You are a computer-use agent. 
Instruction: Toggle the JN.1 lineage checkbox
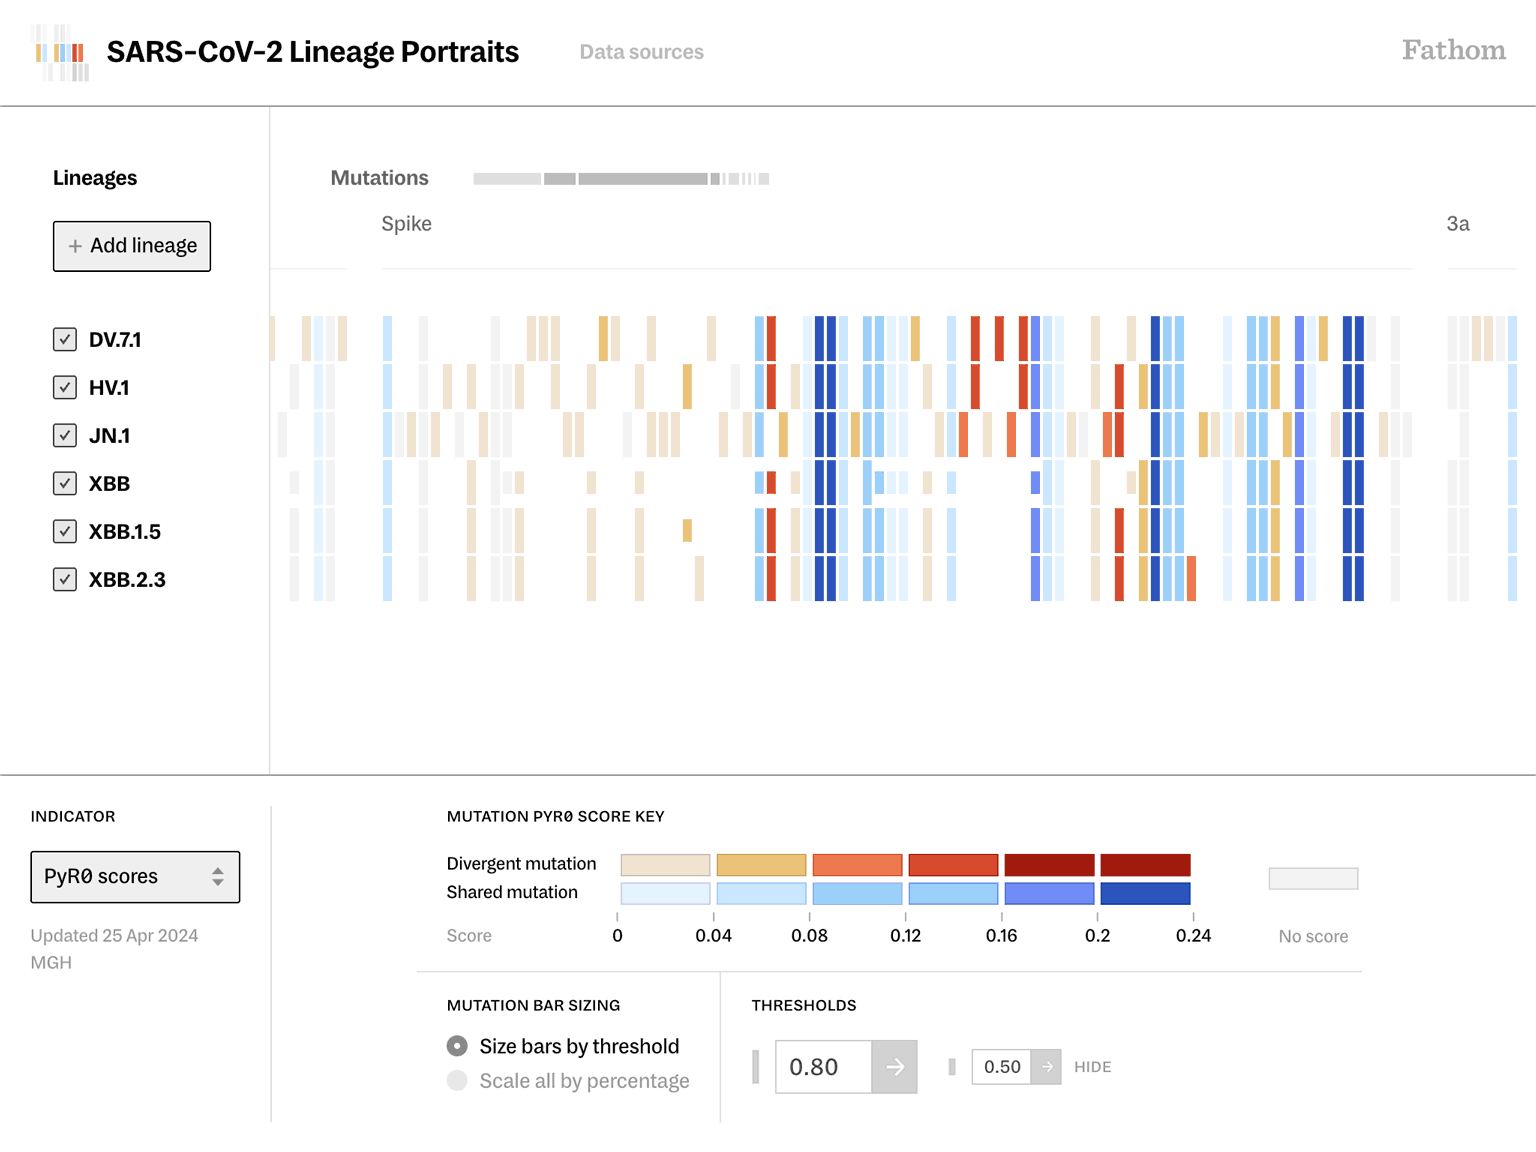click(x=65, y=435)
